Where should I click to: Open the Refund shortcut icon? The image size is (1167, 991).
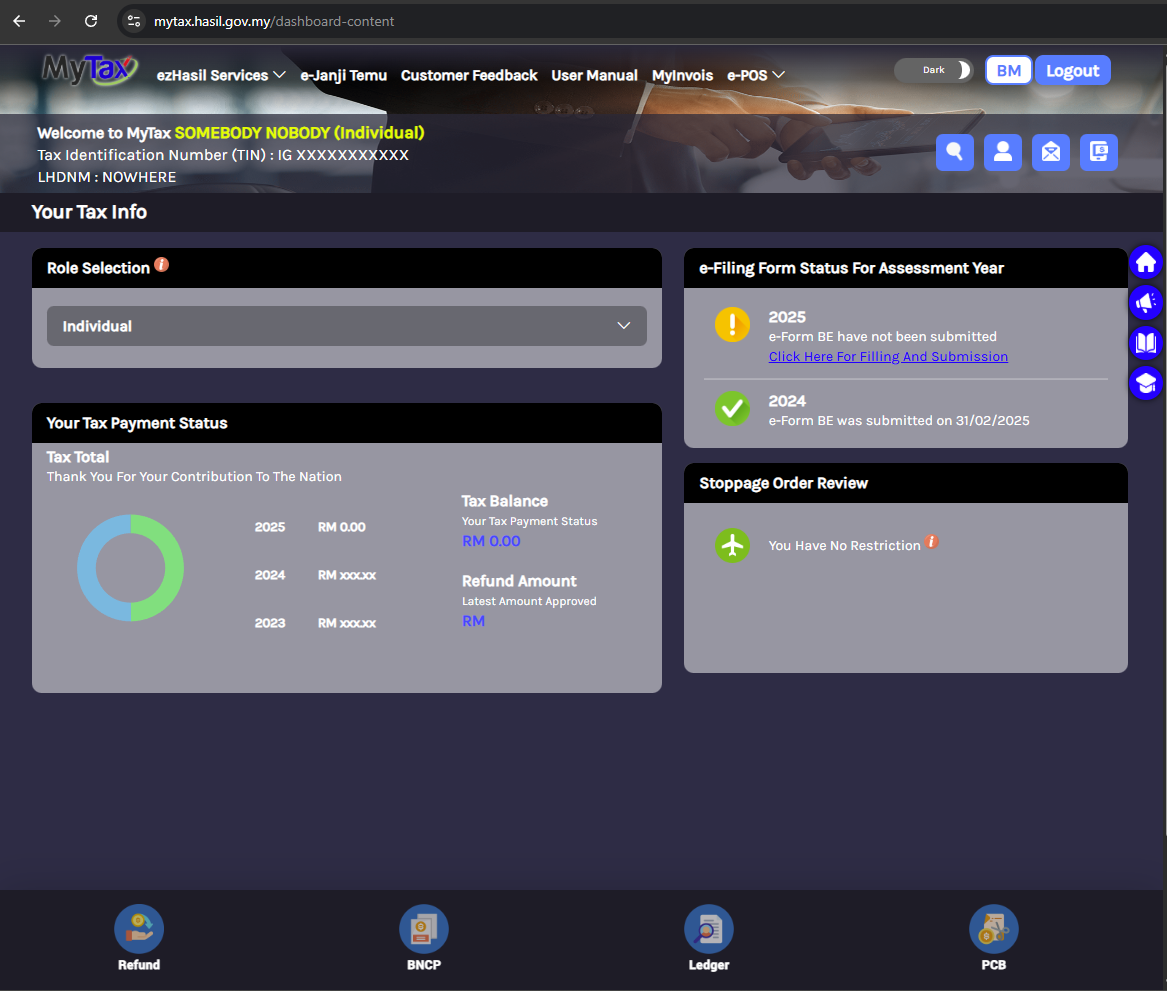139,929
